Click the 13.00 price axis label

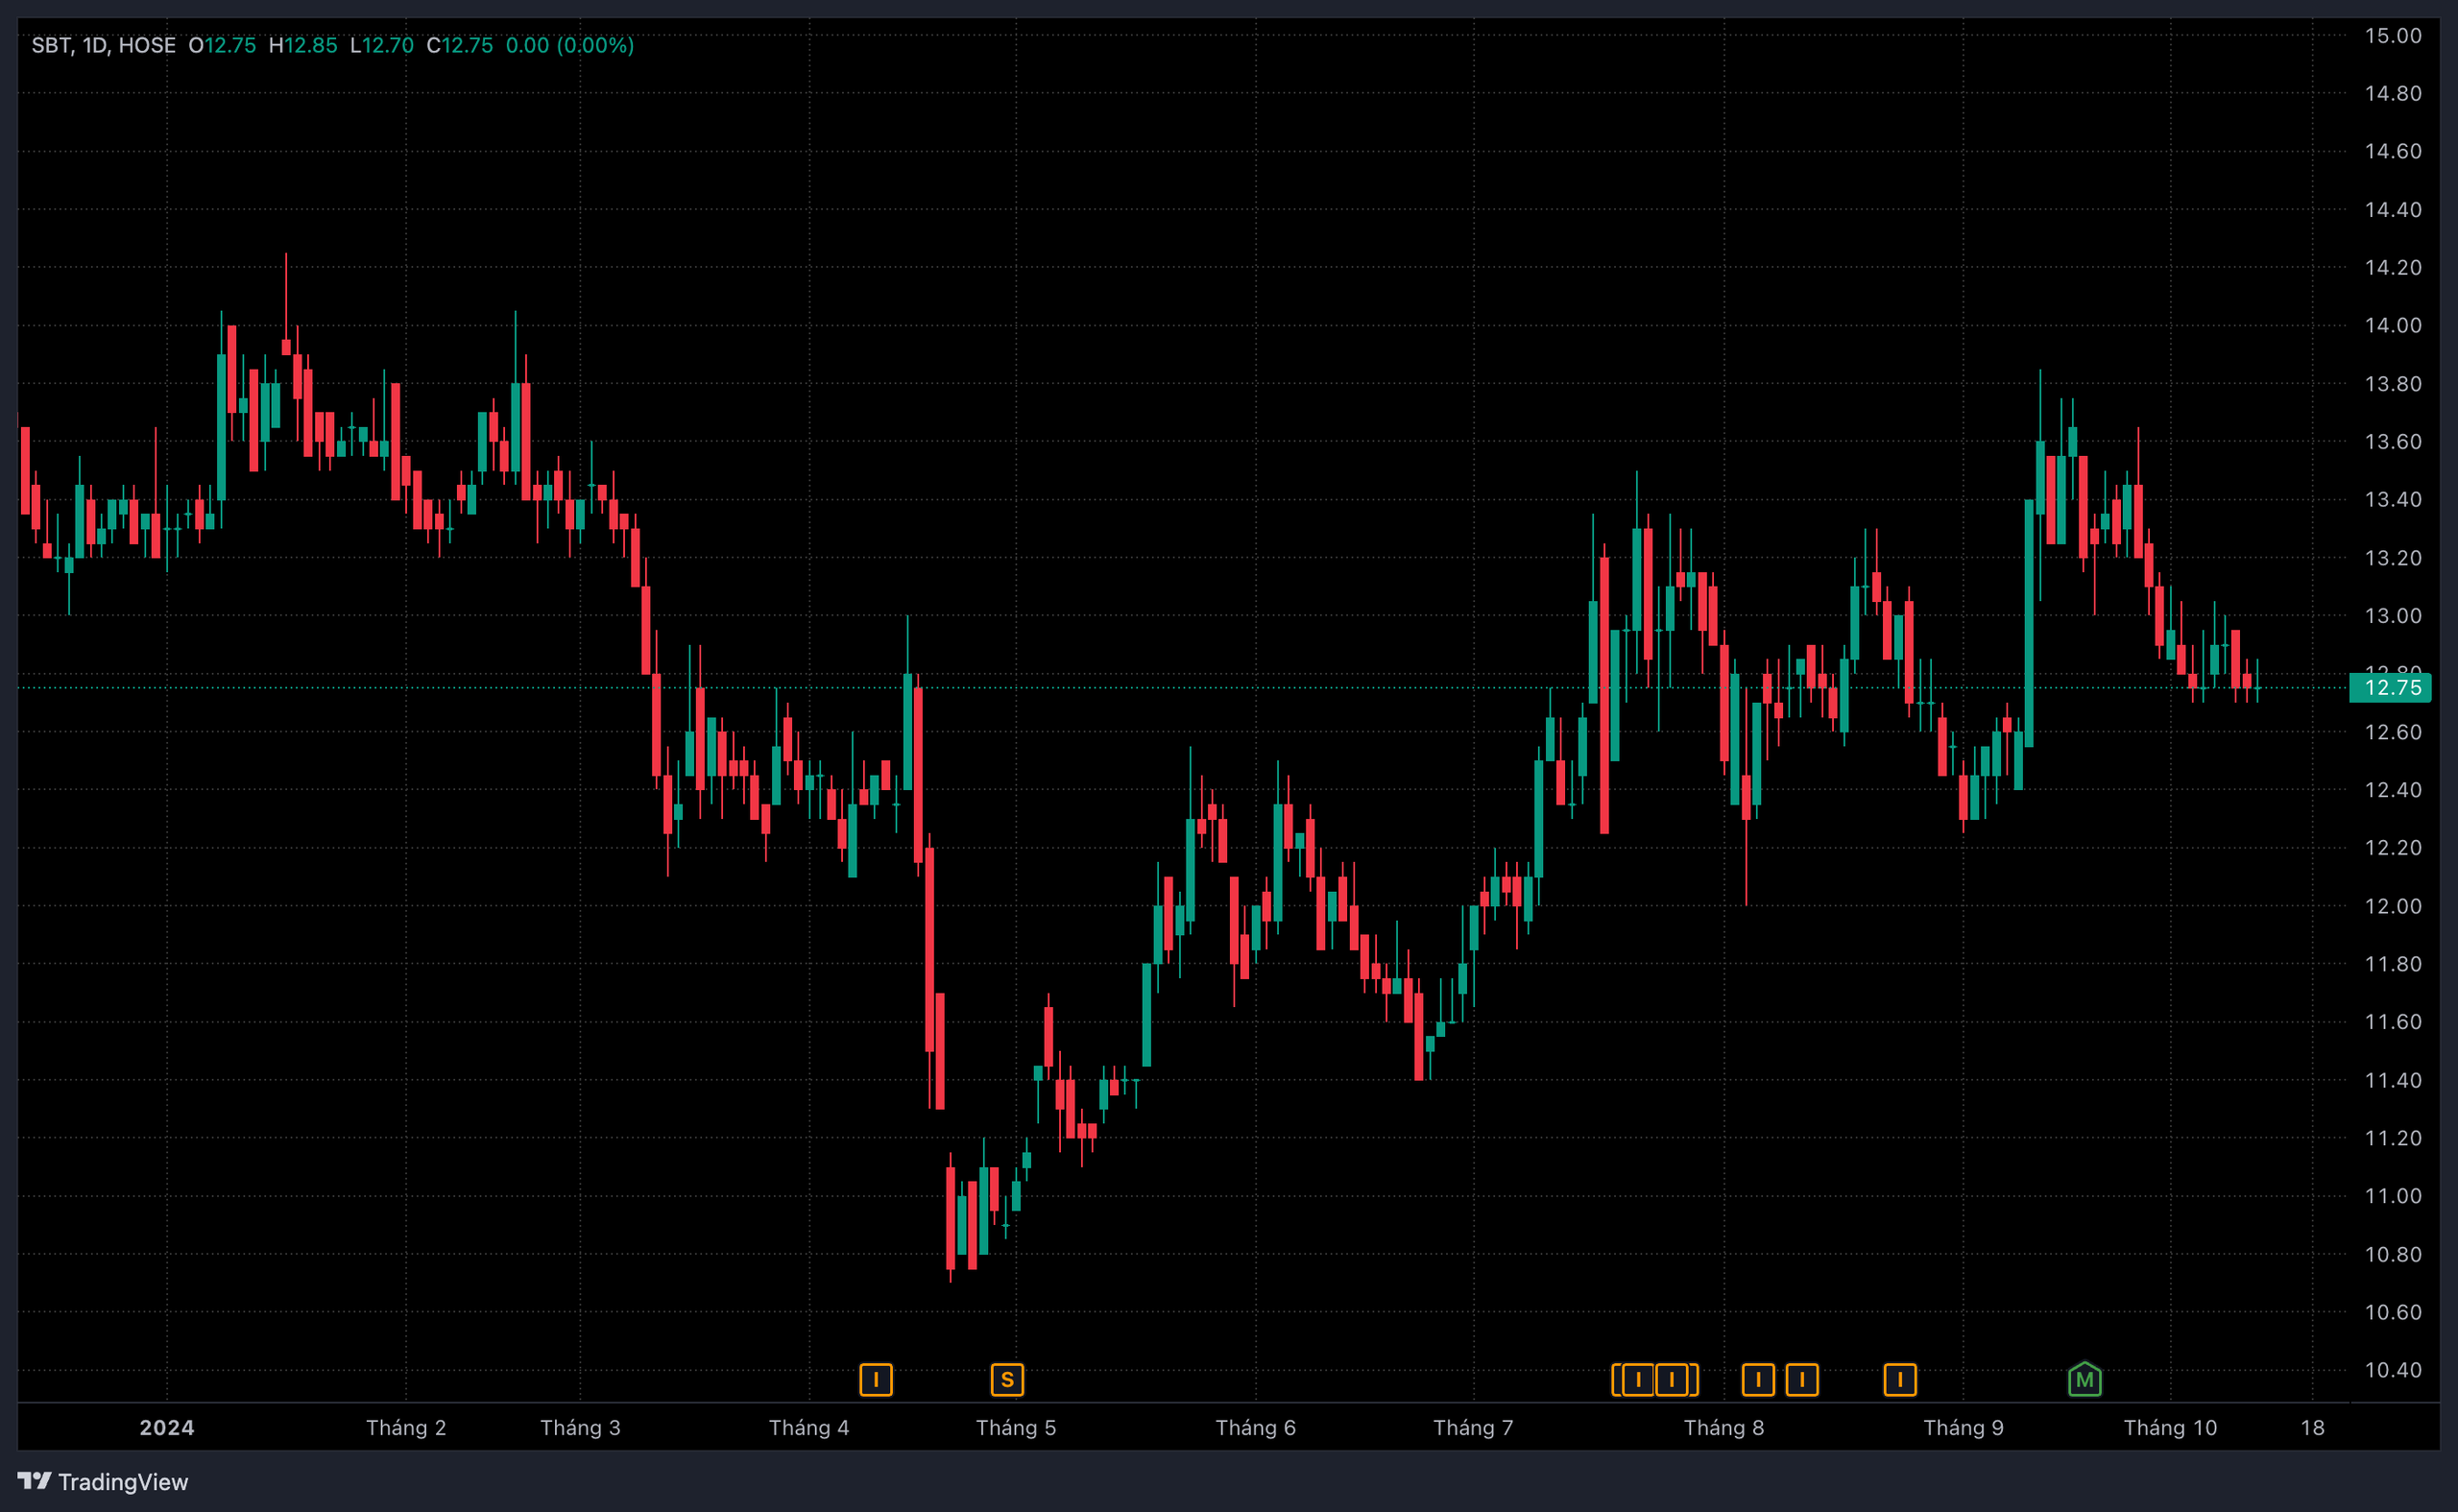tap(2393, 616)
